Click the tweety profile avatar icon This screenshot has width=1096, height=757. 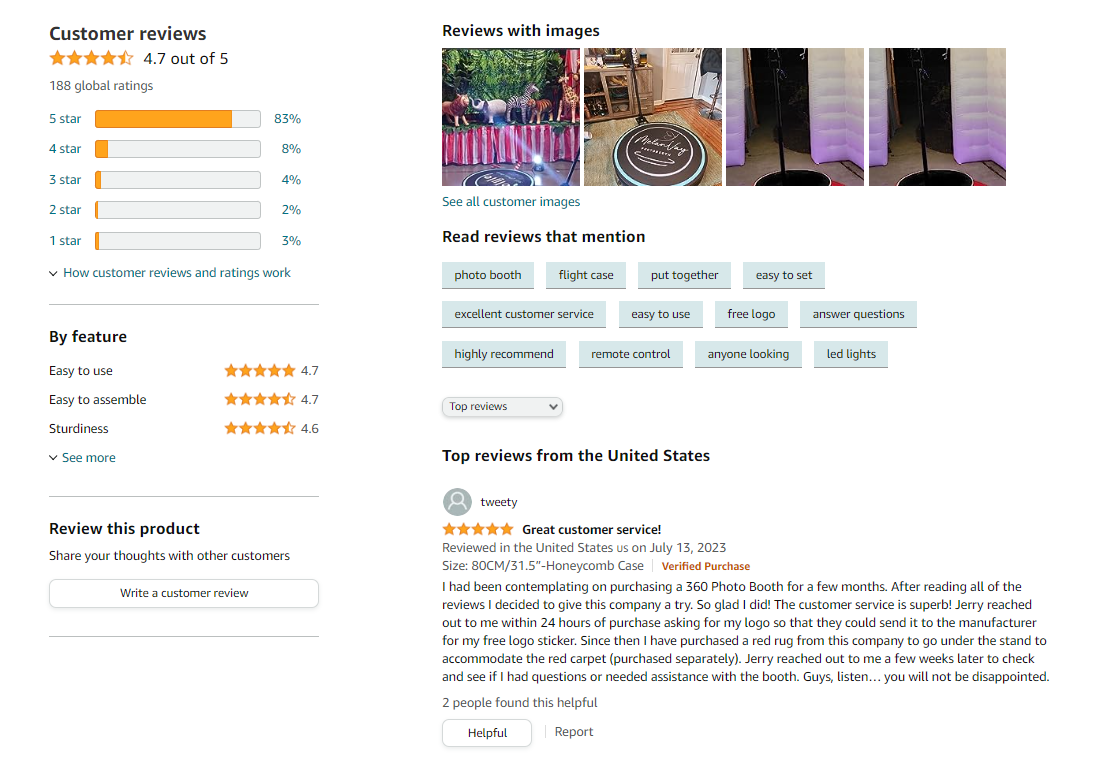(x=457, y=502)
